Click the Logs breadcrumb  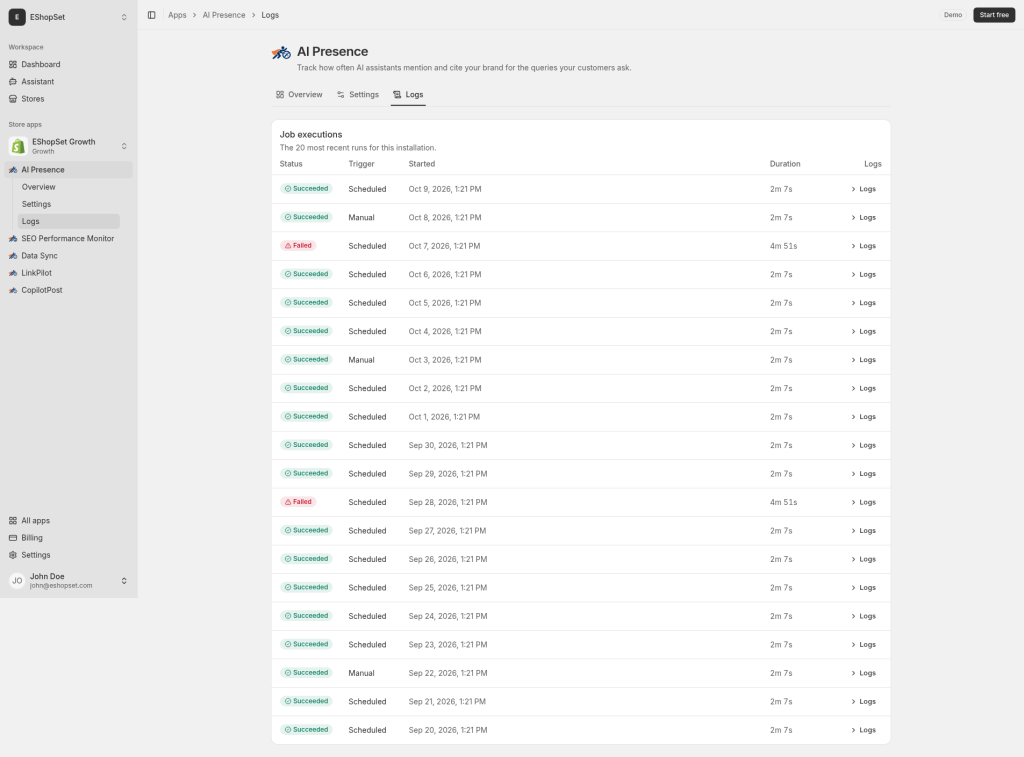click(270, 15)
